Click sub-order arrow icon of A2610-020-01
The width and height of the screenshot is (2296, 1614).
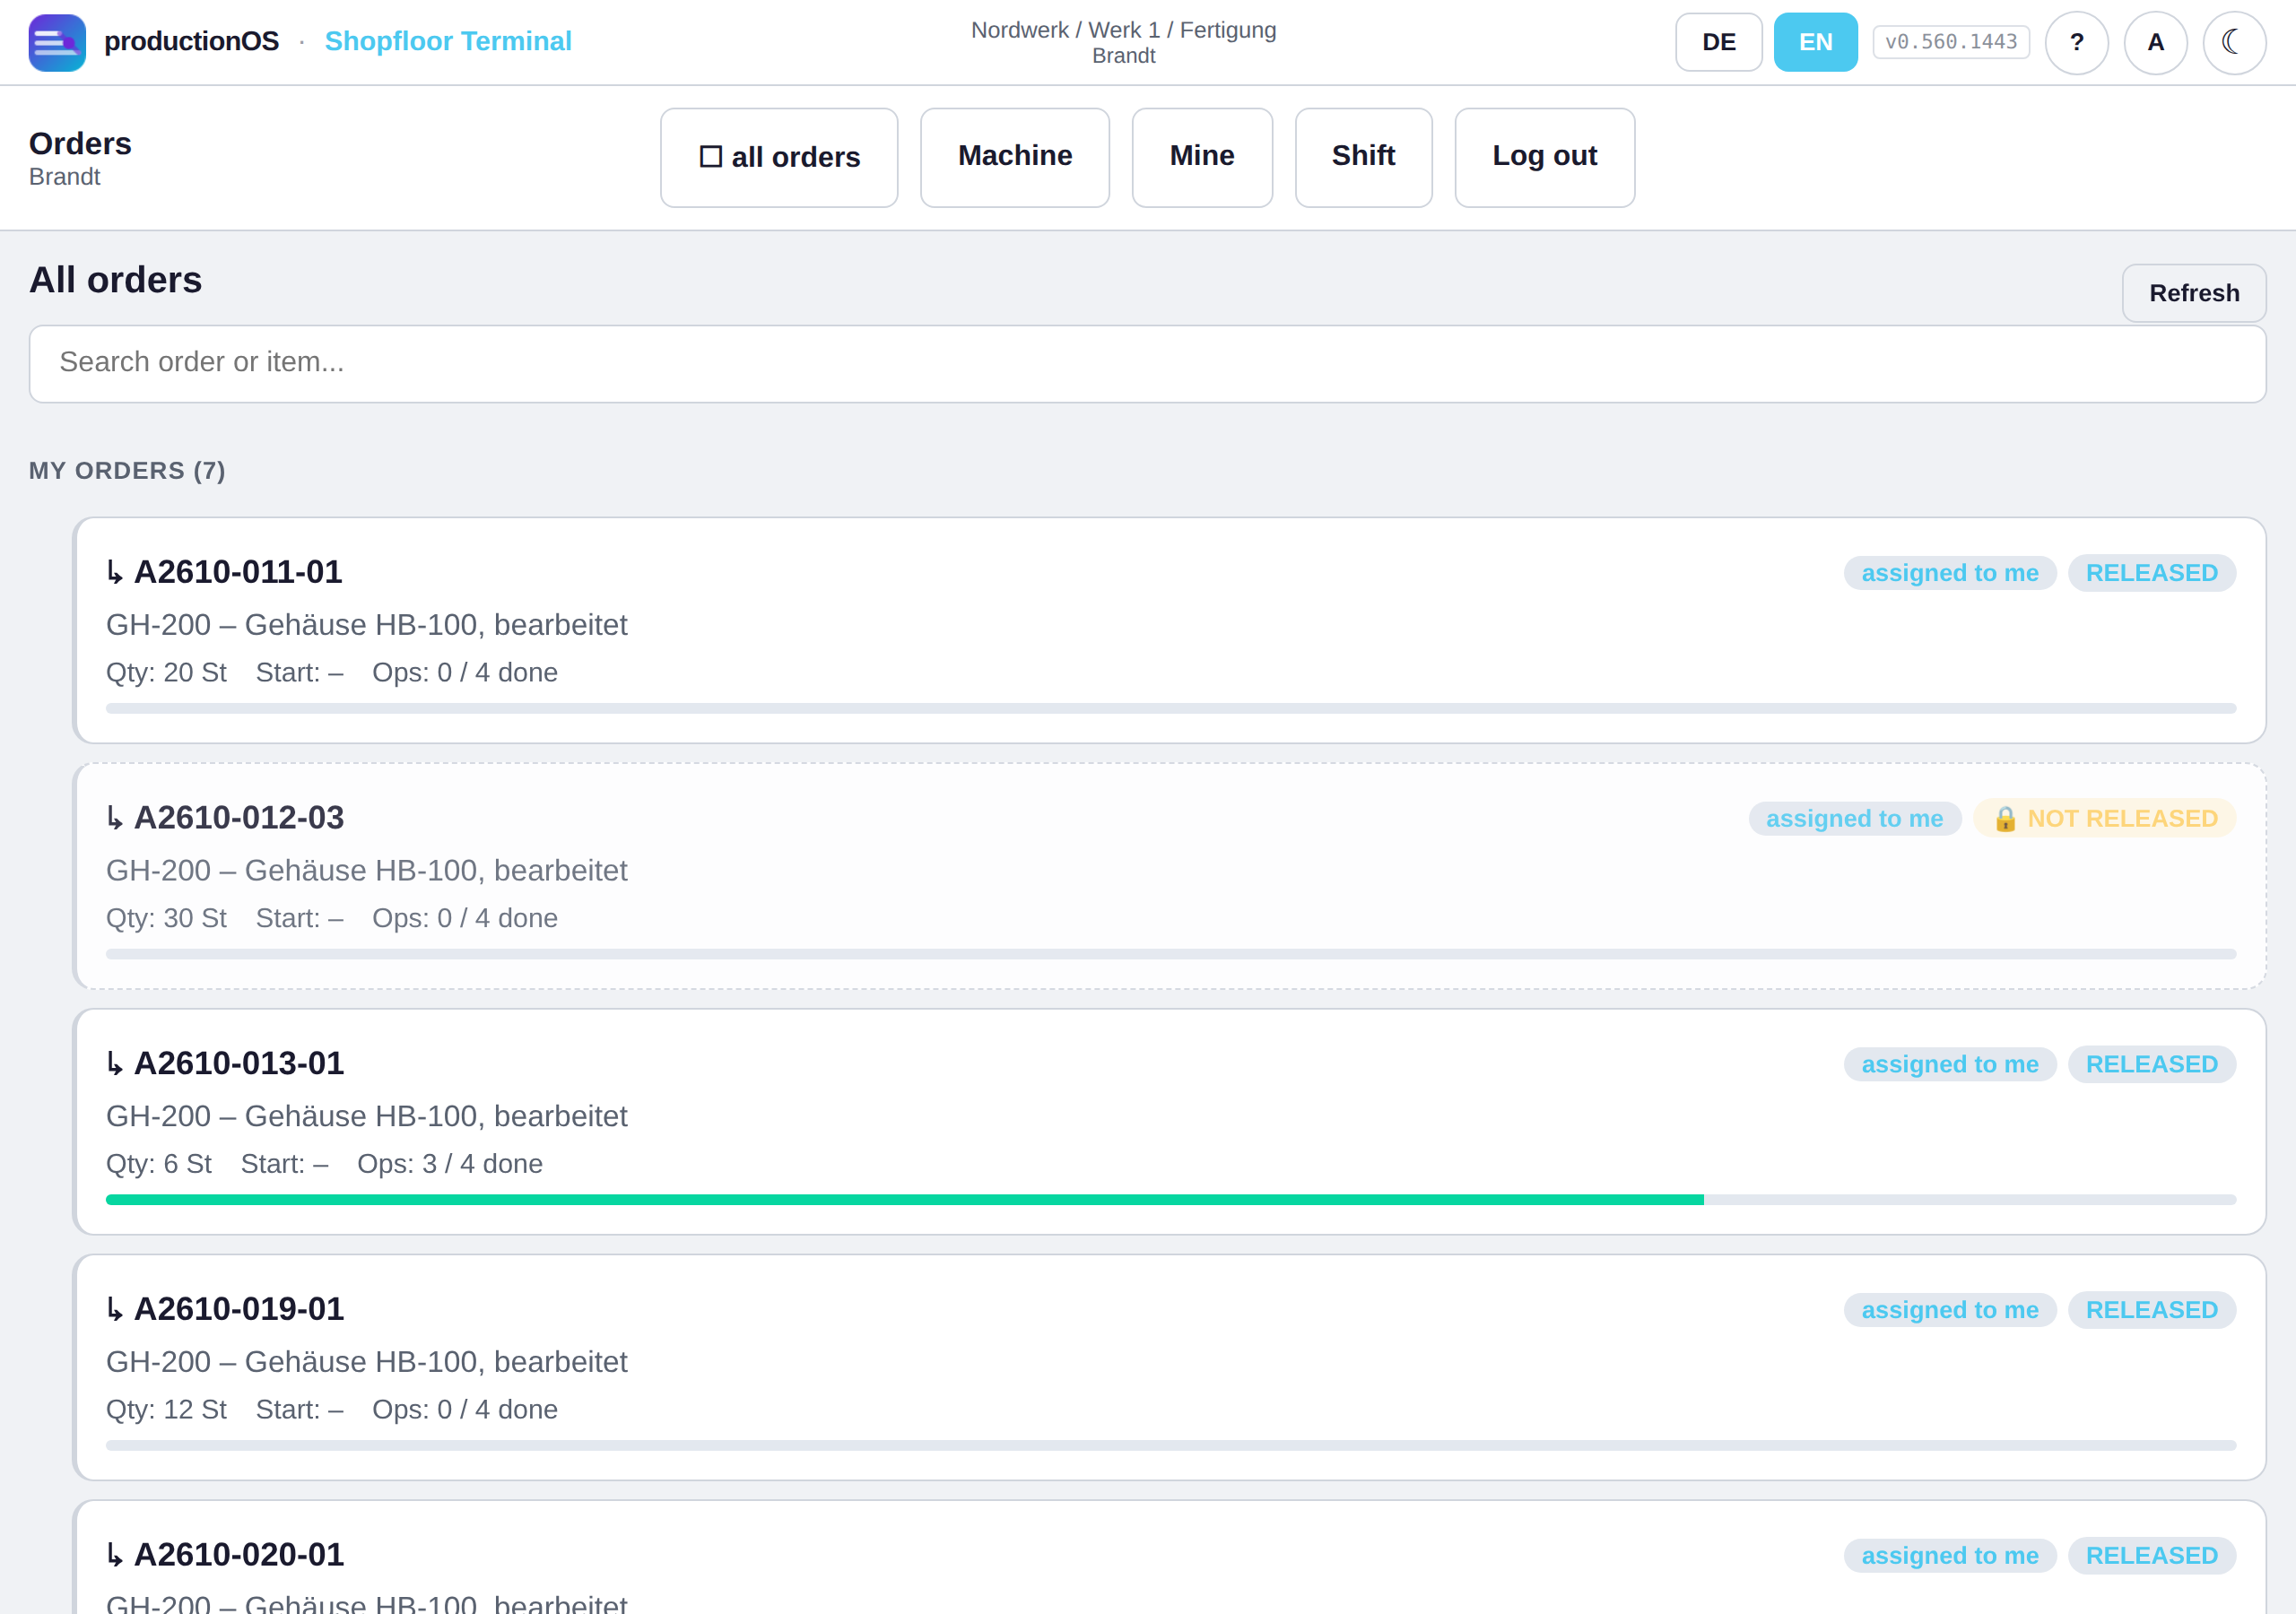115,1555
